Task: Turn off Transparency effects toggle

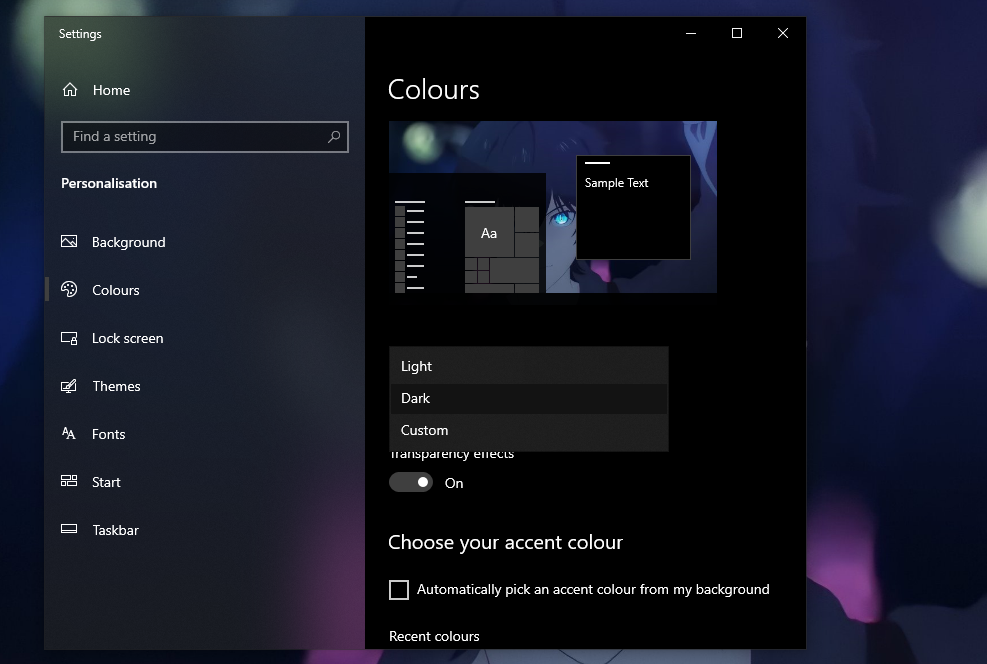Action: point(411,483)
